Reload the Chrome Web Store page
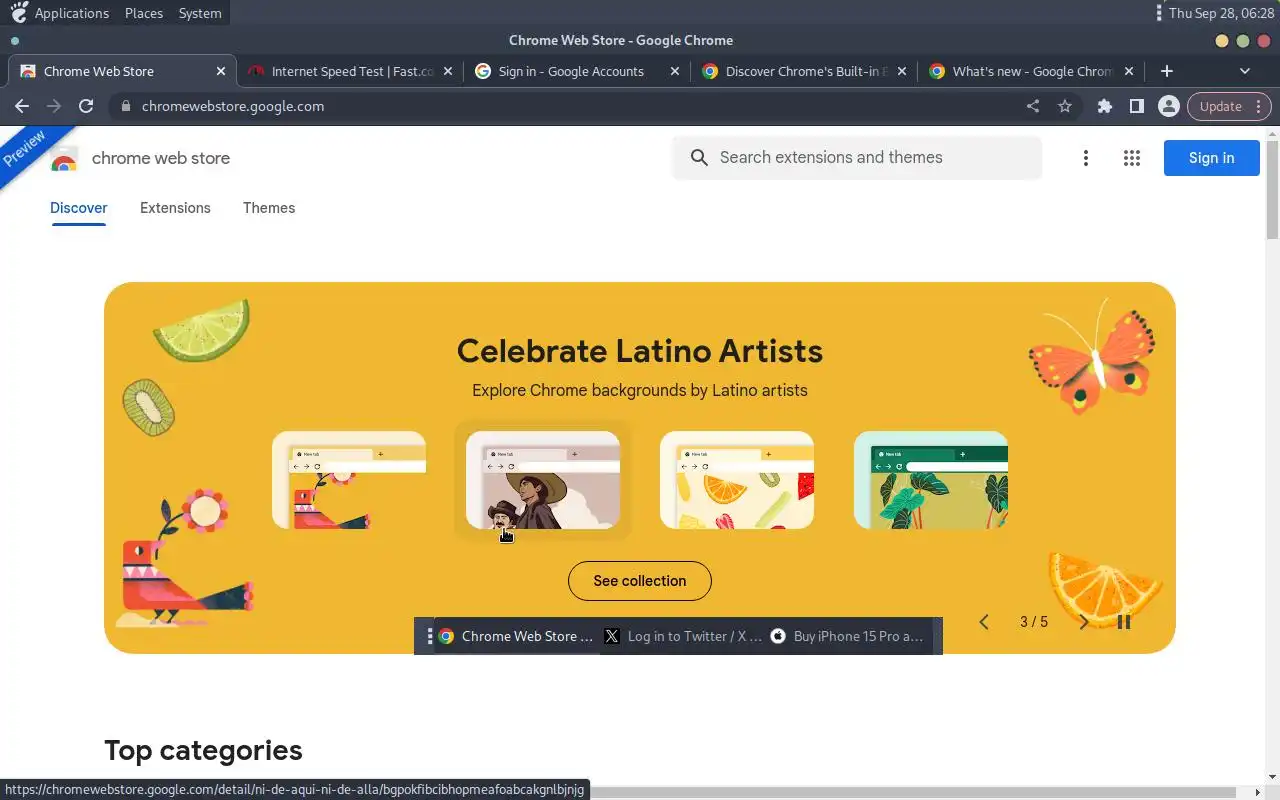 (x=86, y=106)
